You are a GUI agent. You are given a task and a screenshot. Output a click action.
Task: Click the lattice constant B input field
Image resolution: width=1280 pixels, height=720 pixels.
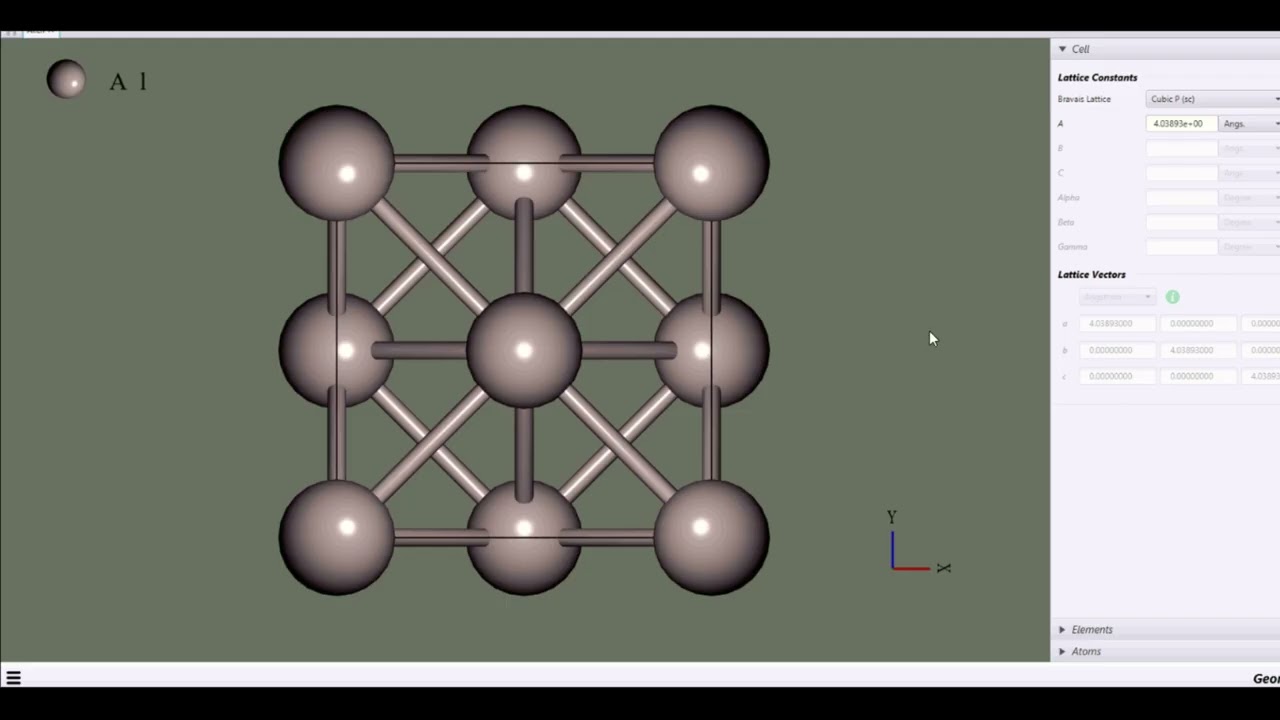(x=1181, y=148)
